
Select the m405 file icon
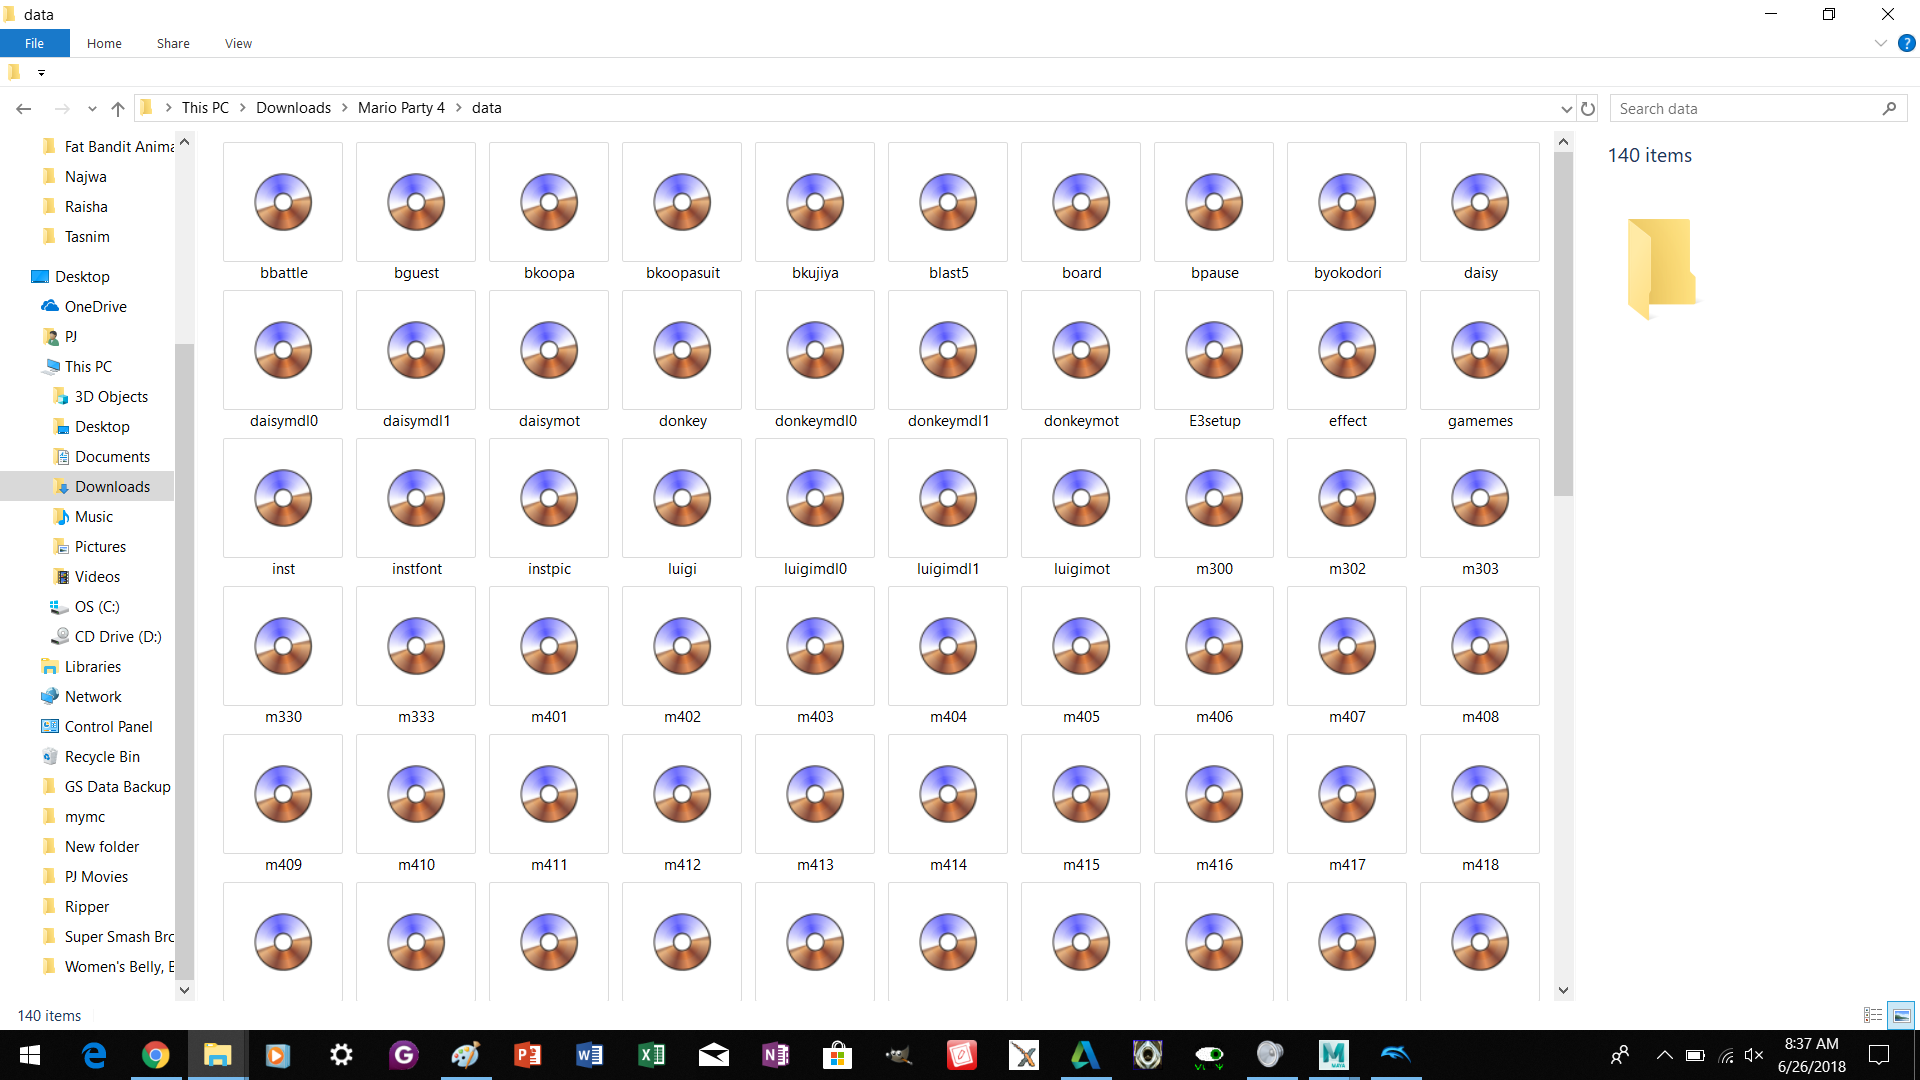[1081, 647]
